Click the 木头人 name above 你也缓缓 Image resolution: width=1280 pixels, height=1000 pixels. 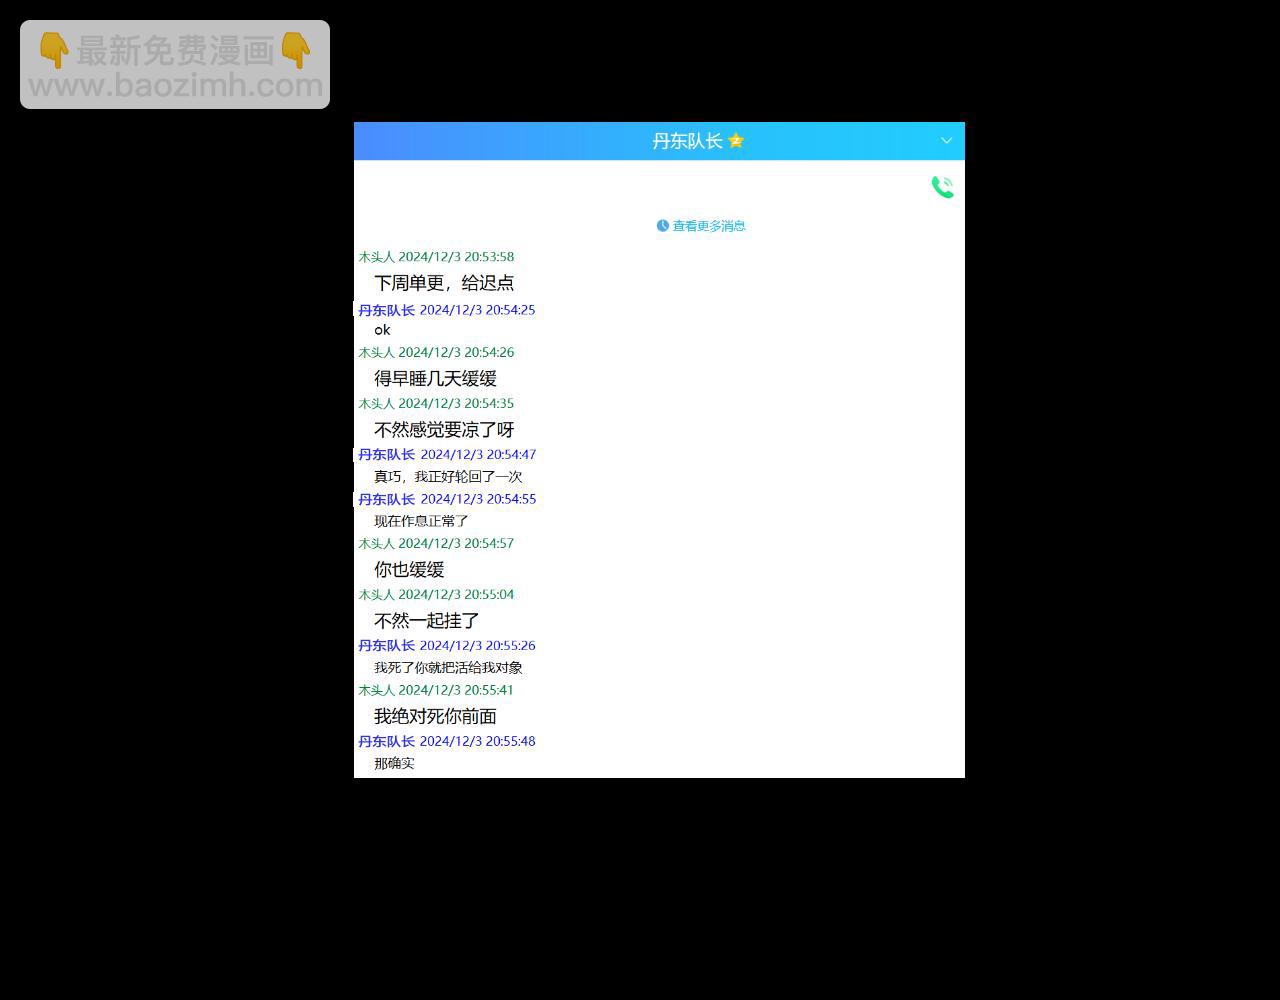pos(375,543)
